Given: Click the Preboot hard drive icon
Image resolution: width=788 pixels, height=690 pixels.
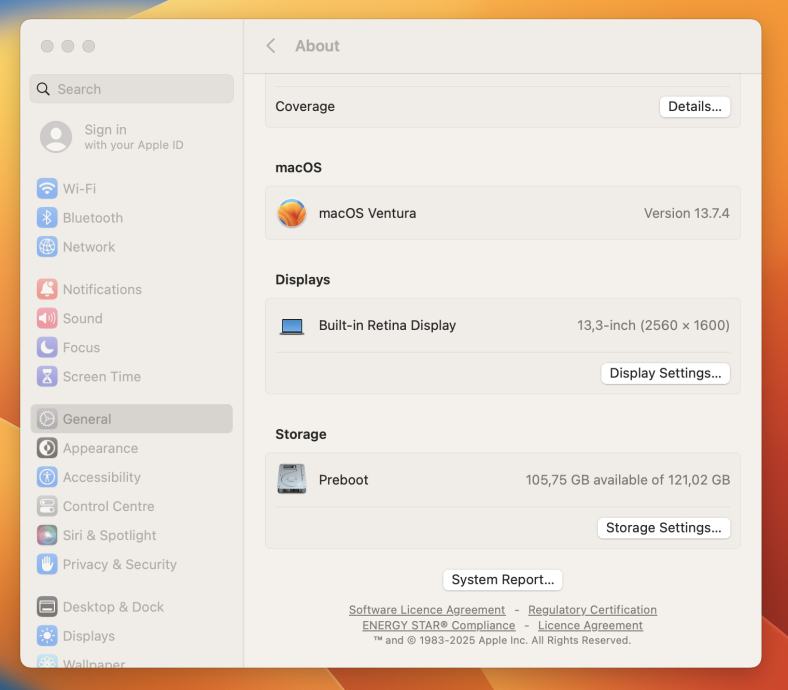Looking at the screenshot, I should (291, 479).
